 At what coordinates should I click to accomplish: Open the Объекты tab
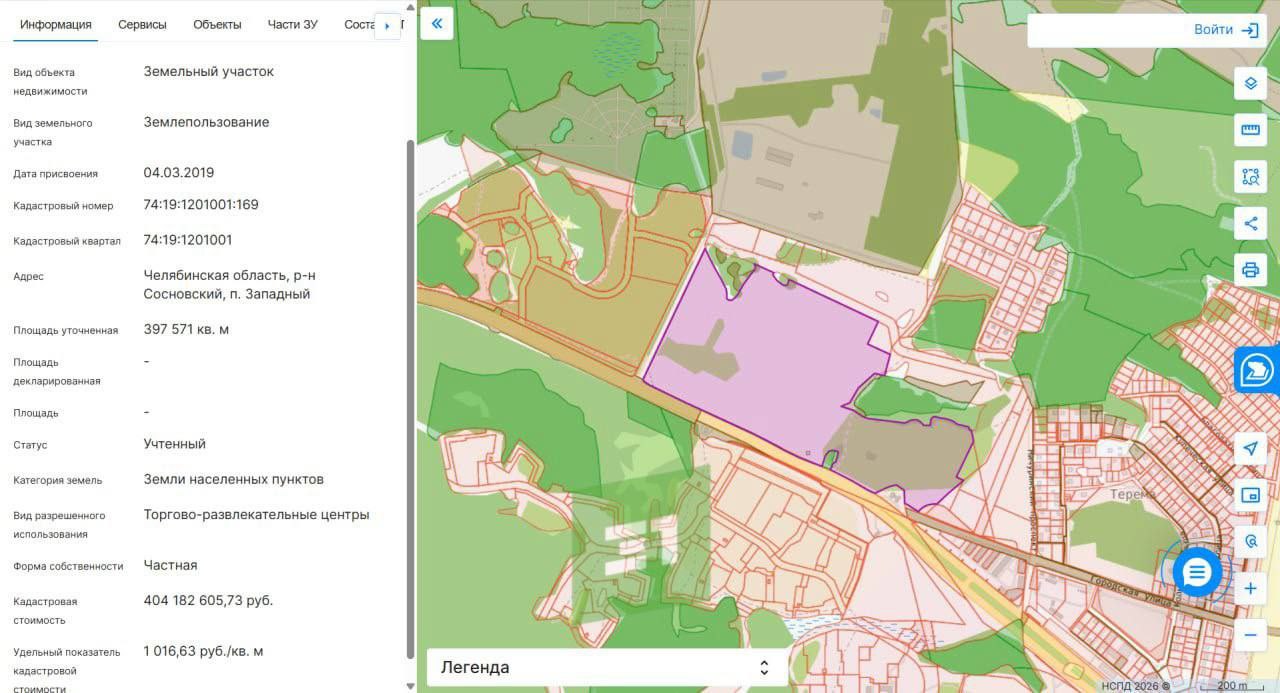click(x=217, y=25)
